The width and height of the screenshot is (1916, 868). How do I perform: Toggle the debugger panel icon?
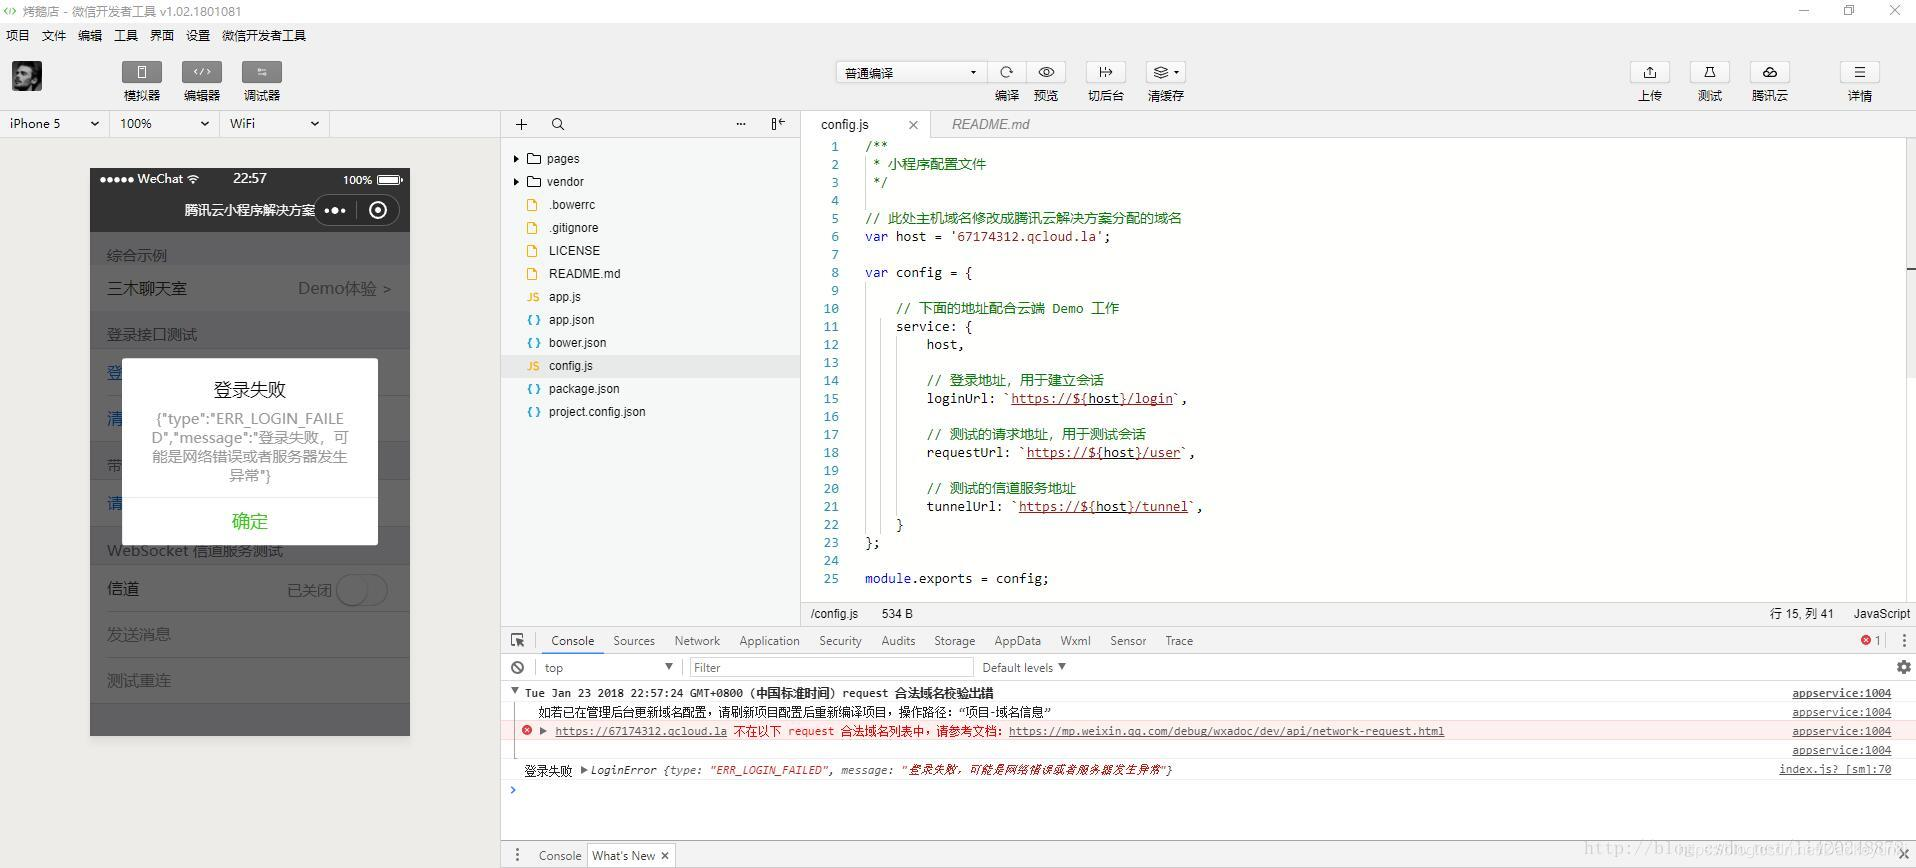coord(262,72)
